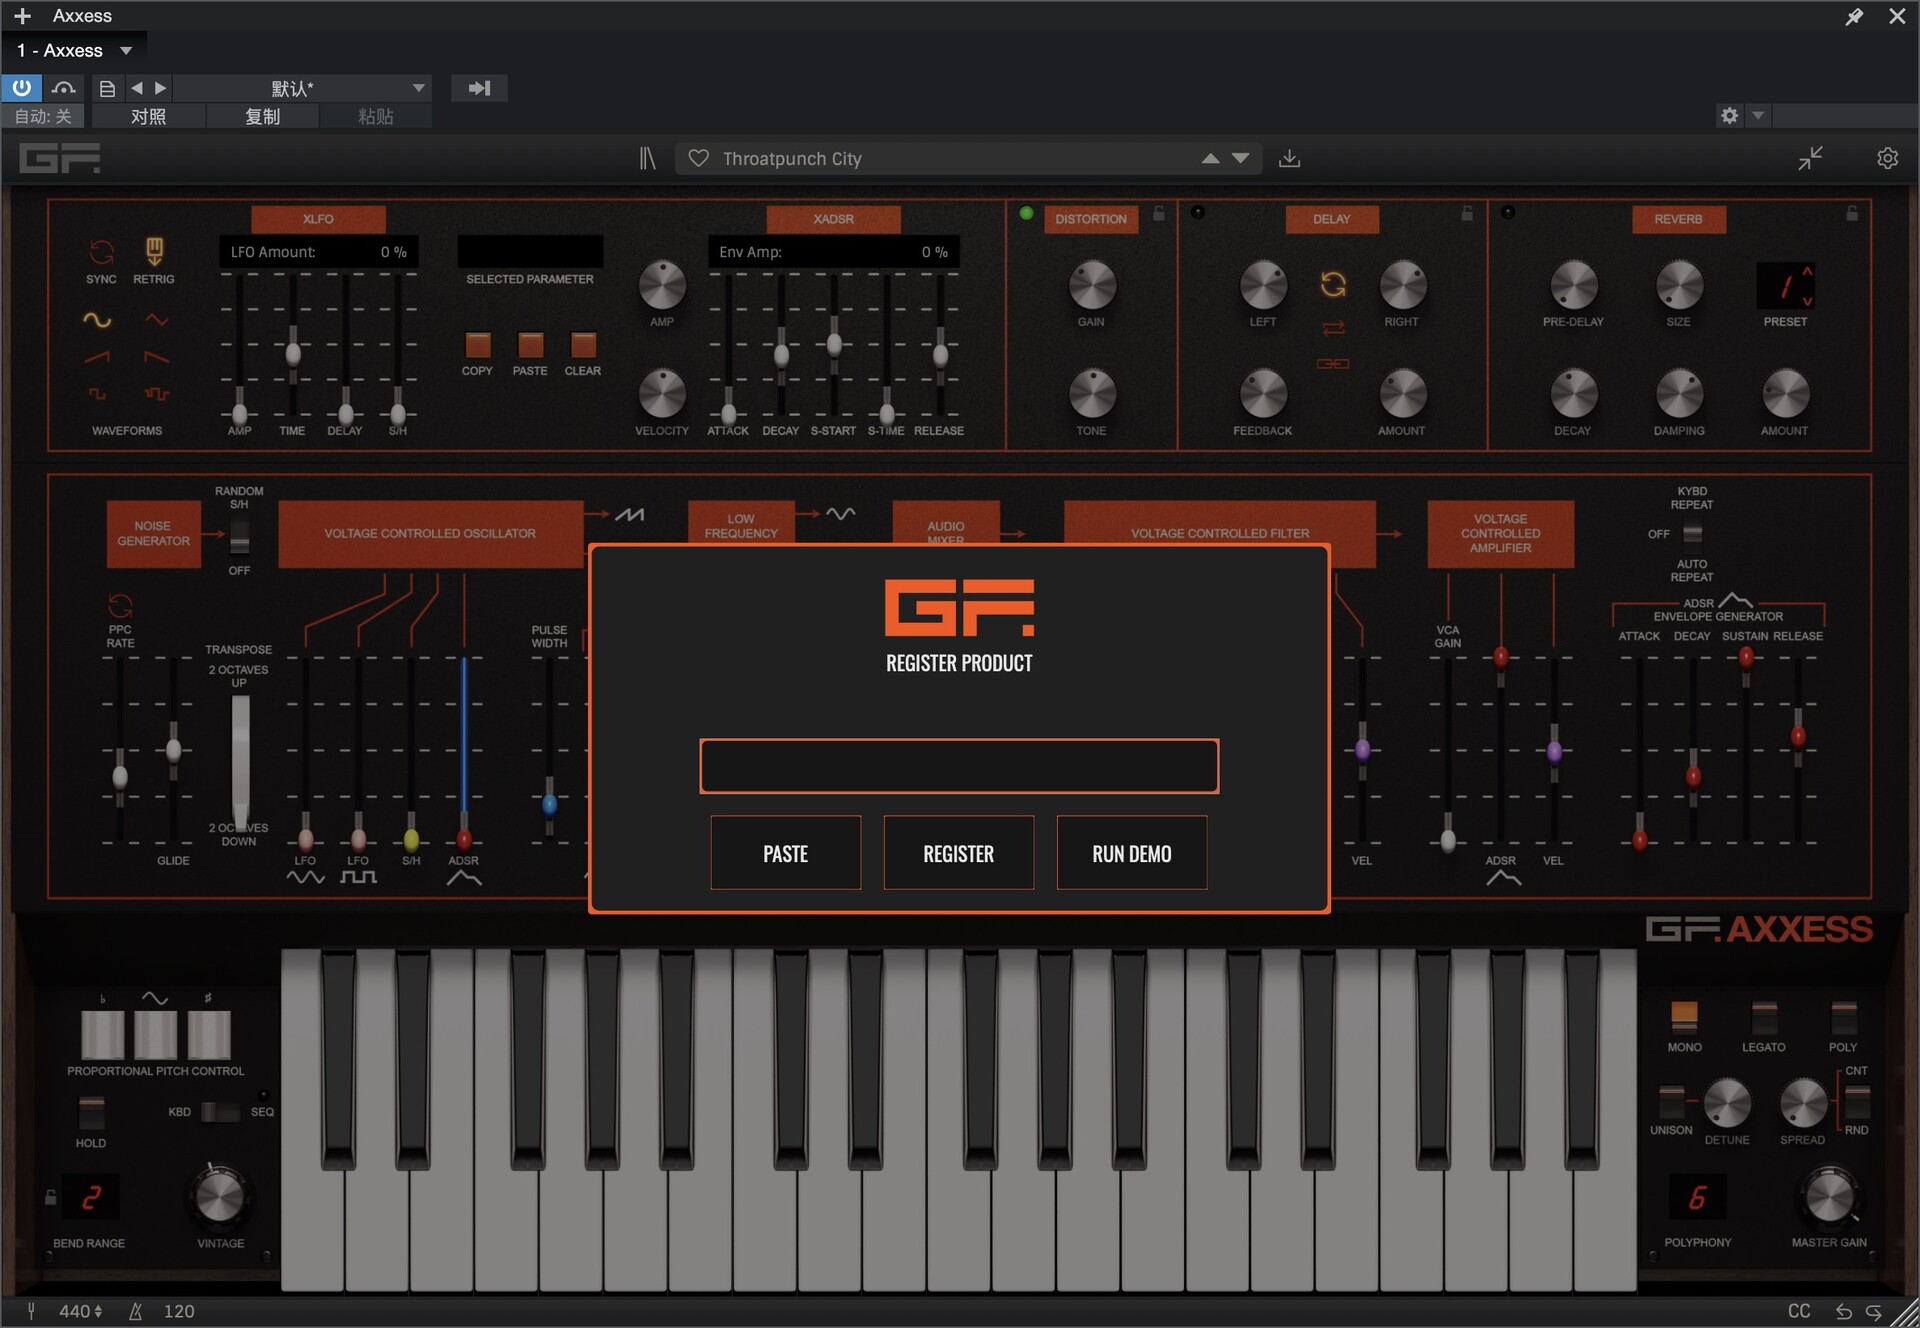The height and width of the screenshot is (1328, 1920).
Task: Step reverb PRESET number down
Action: coord(1807,300)
